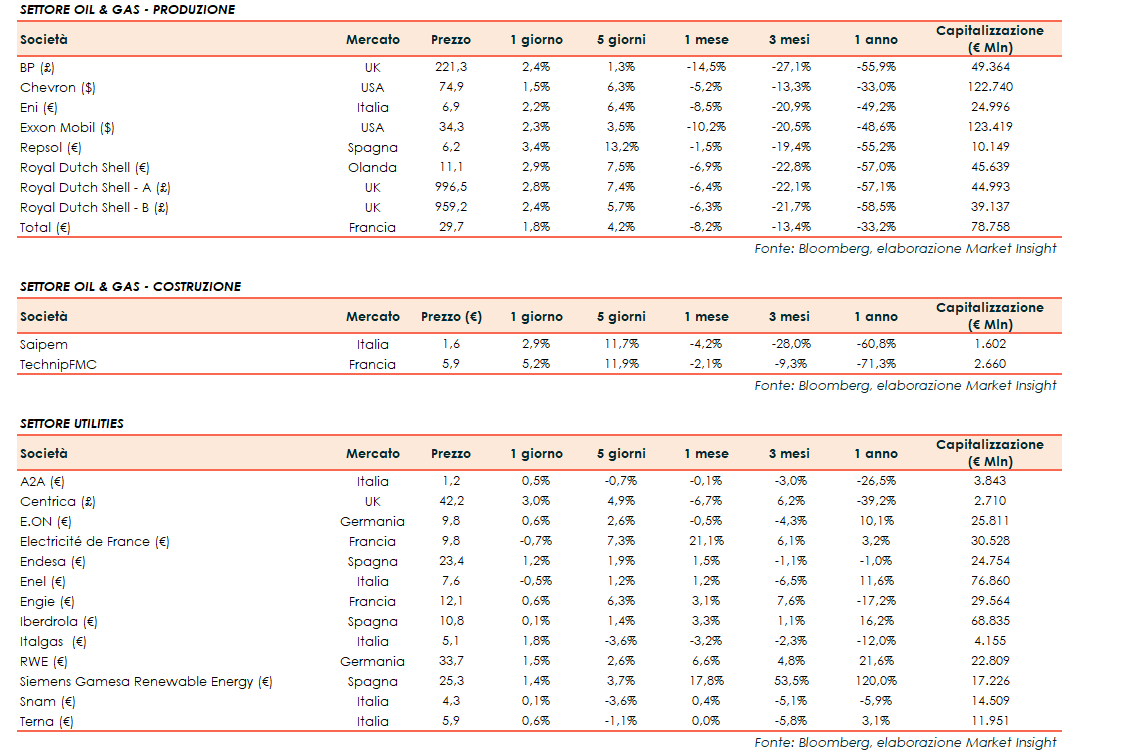Image resolution: width=1126 pixels, height=752 pixels.
Task: Click the Total (€) company name
Action: point(45,227)
